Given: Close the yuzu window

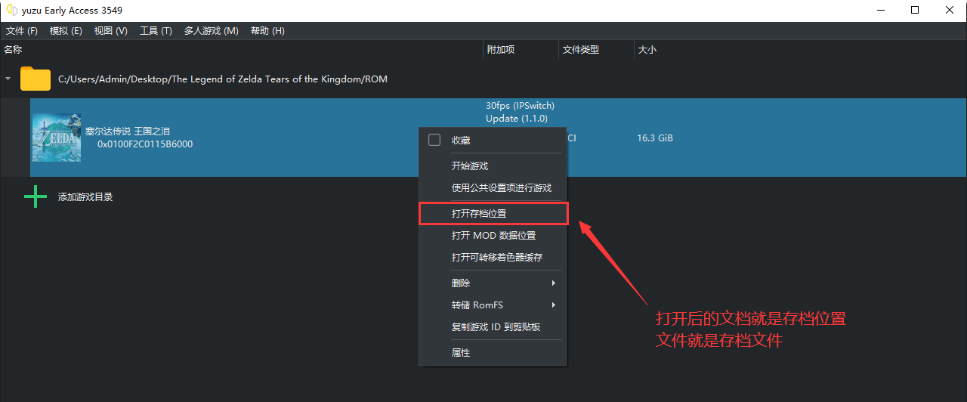Looking at the screenshot, I should (x=950, y=10).
